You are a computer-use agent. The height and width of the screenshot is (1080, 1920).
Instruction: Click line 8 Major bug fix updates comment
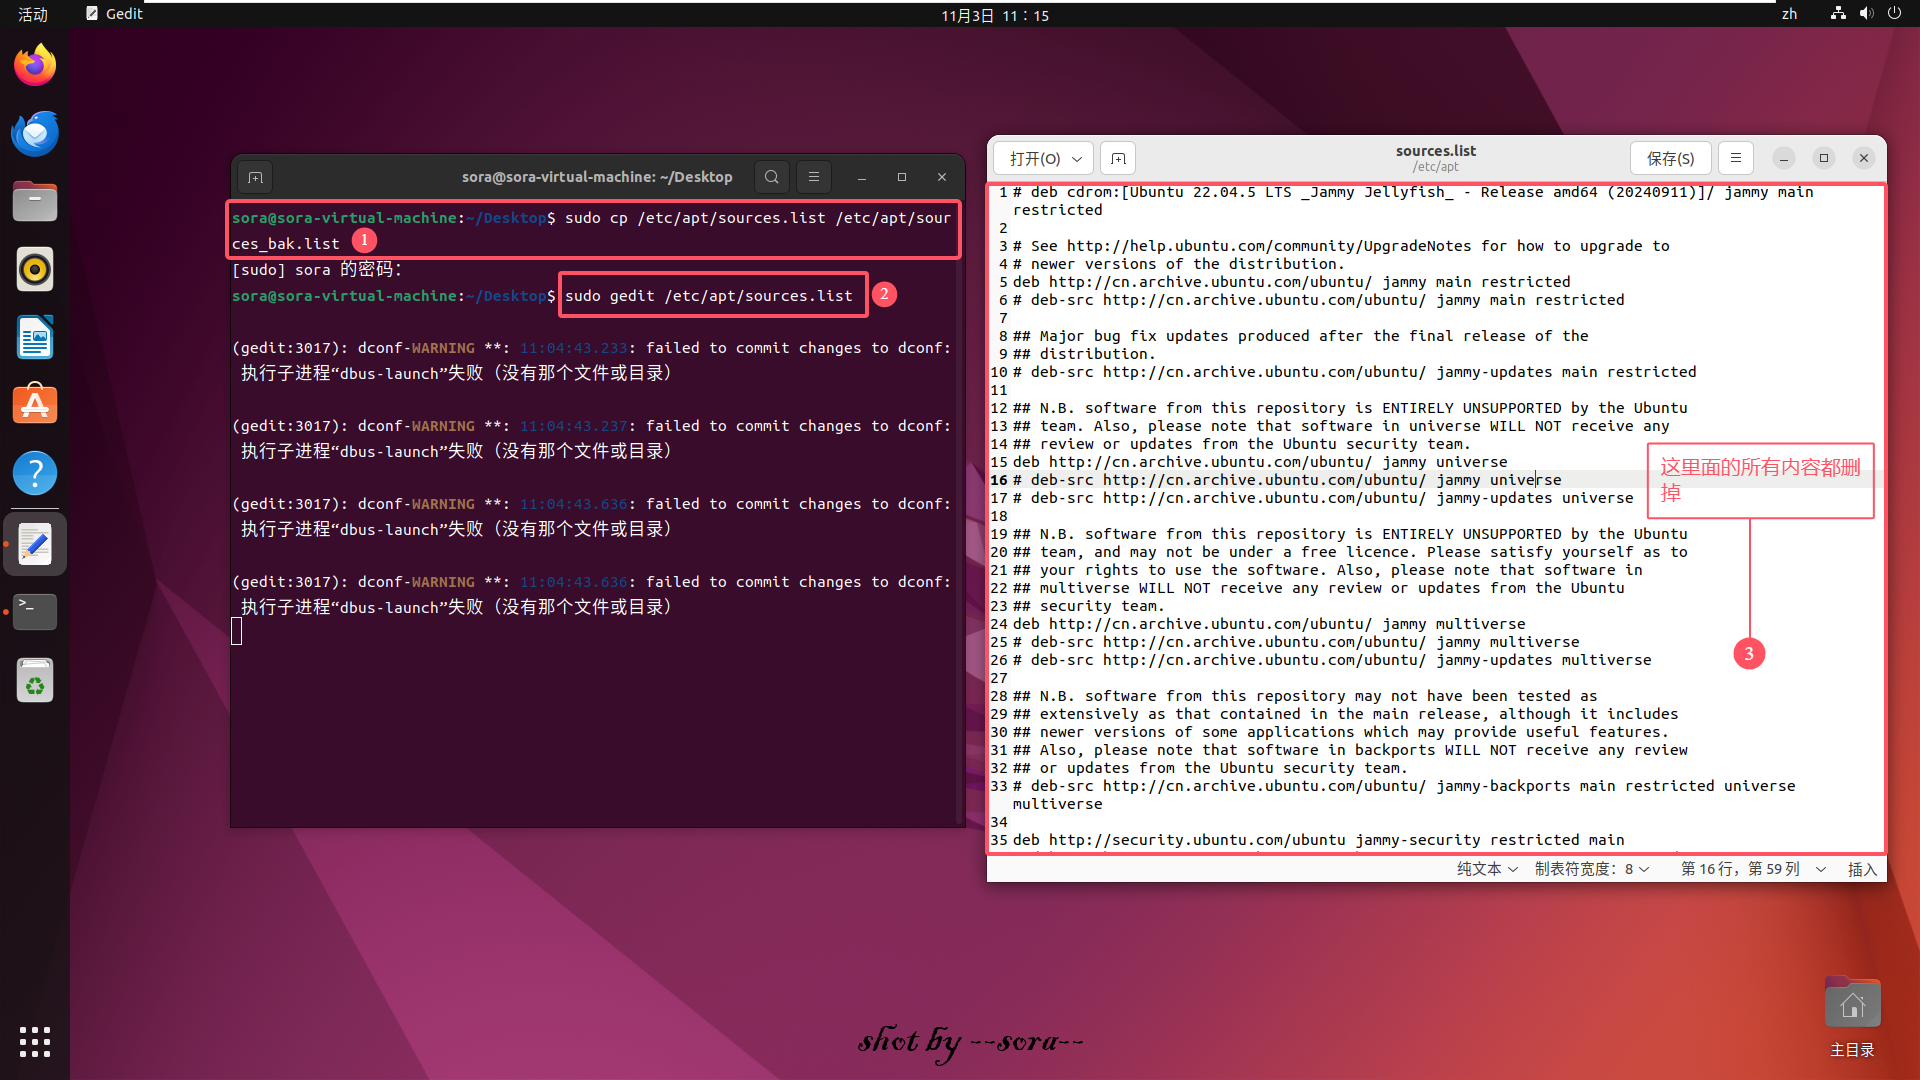click(1300, 336)
